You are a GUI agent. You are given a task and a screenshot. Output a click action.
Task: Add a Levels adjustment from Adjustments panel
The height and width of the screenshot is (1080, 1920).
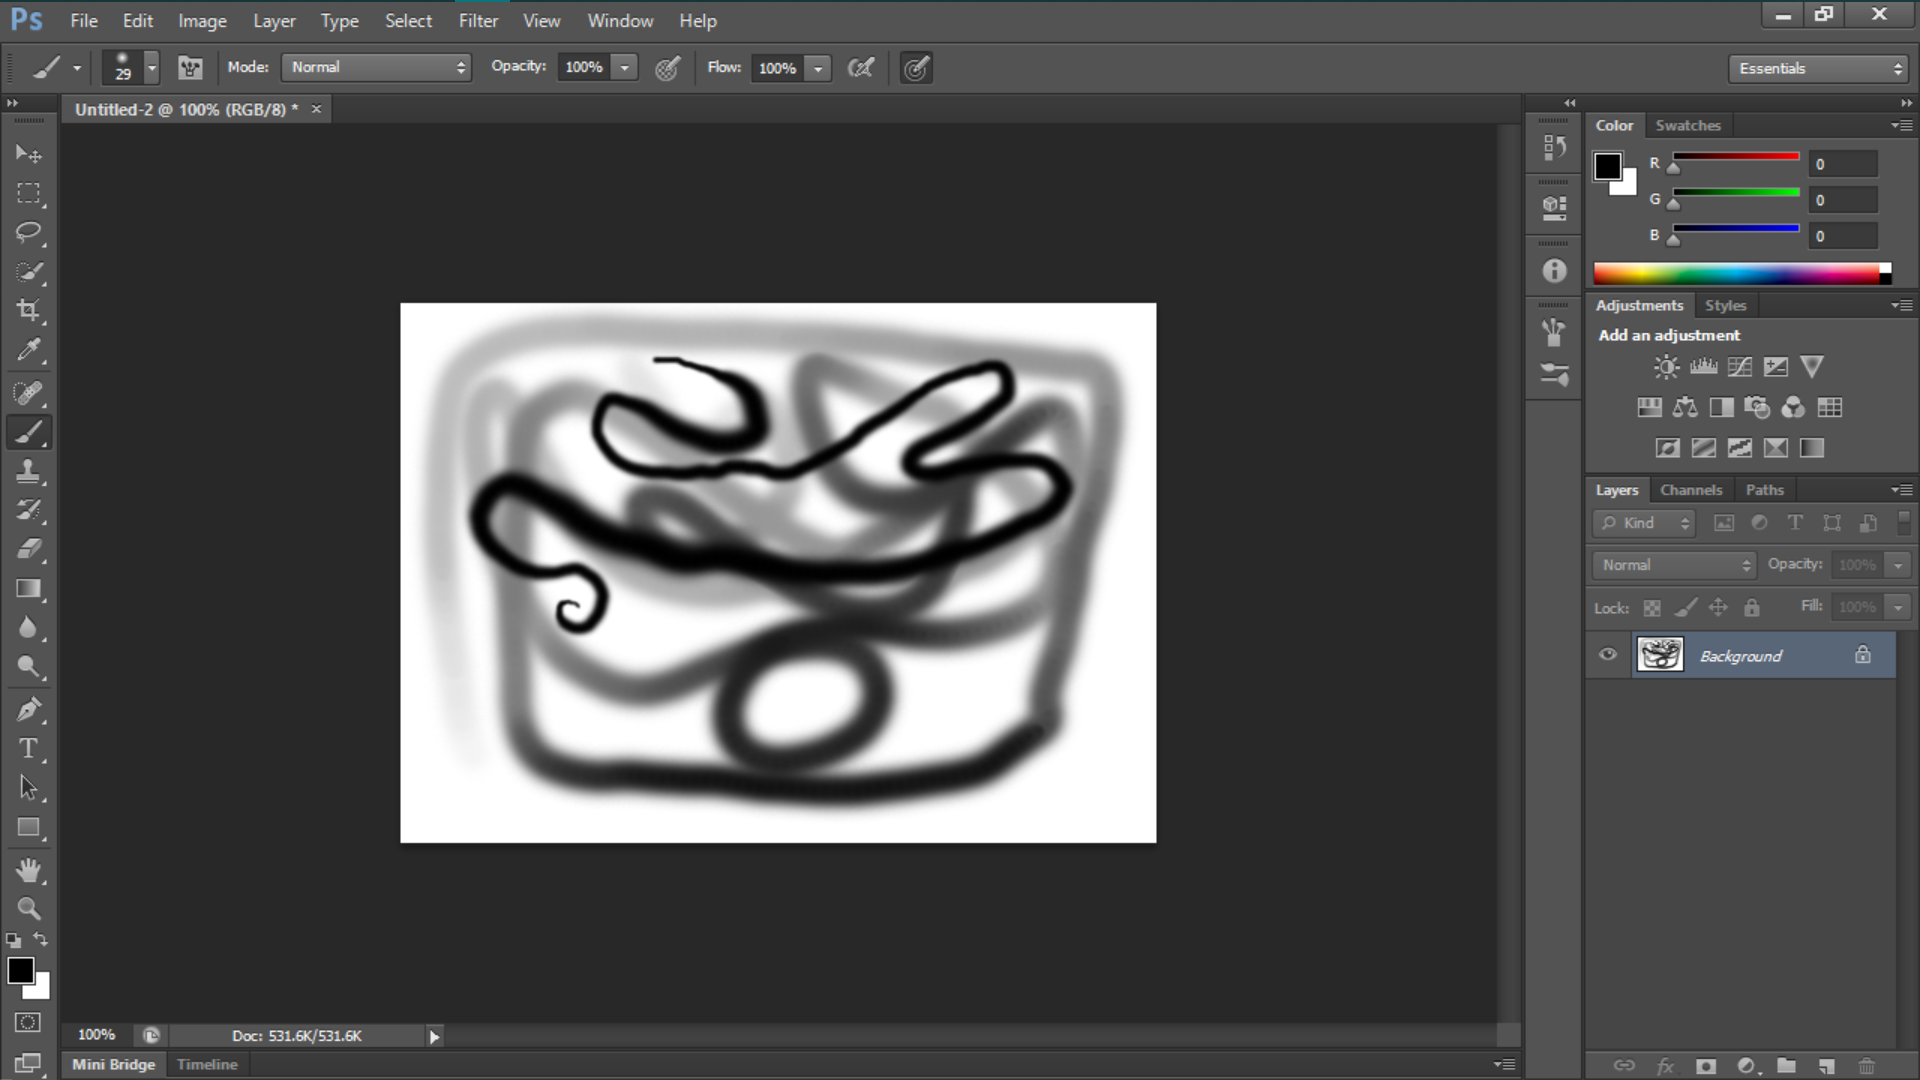pyautogui.click(x=1703, y=367)
